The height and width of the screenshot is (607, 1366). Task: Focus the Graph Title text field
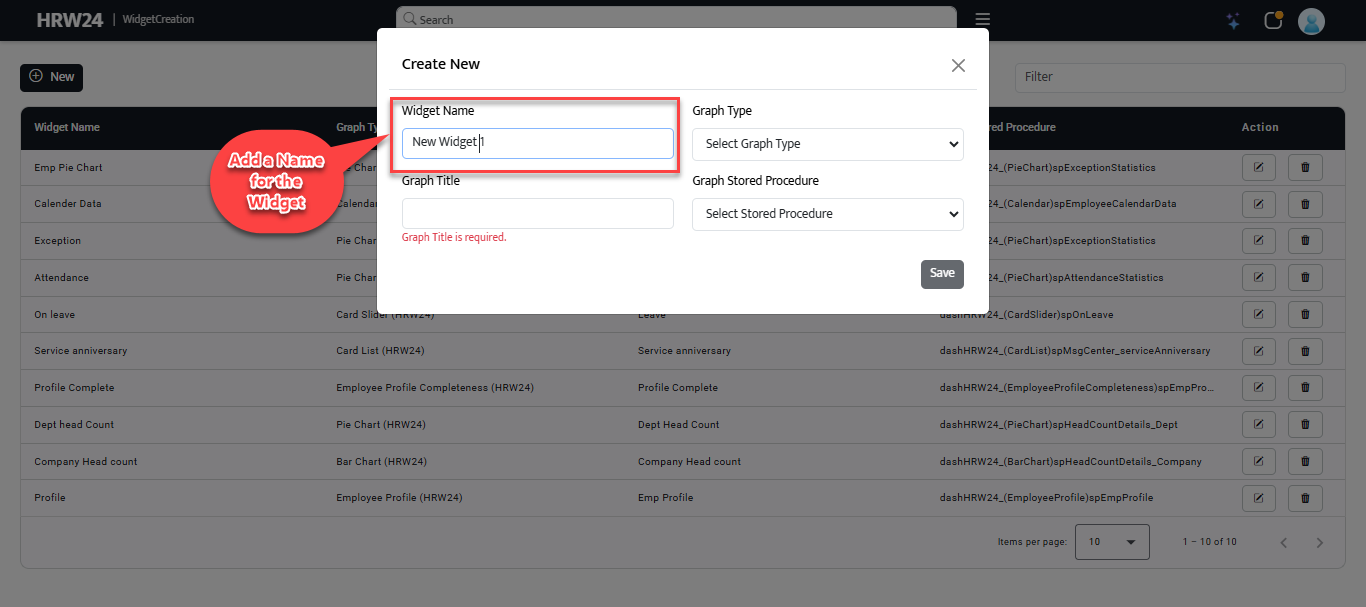coord(537,213)
